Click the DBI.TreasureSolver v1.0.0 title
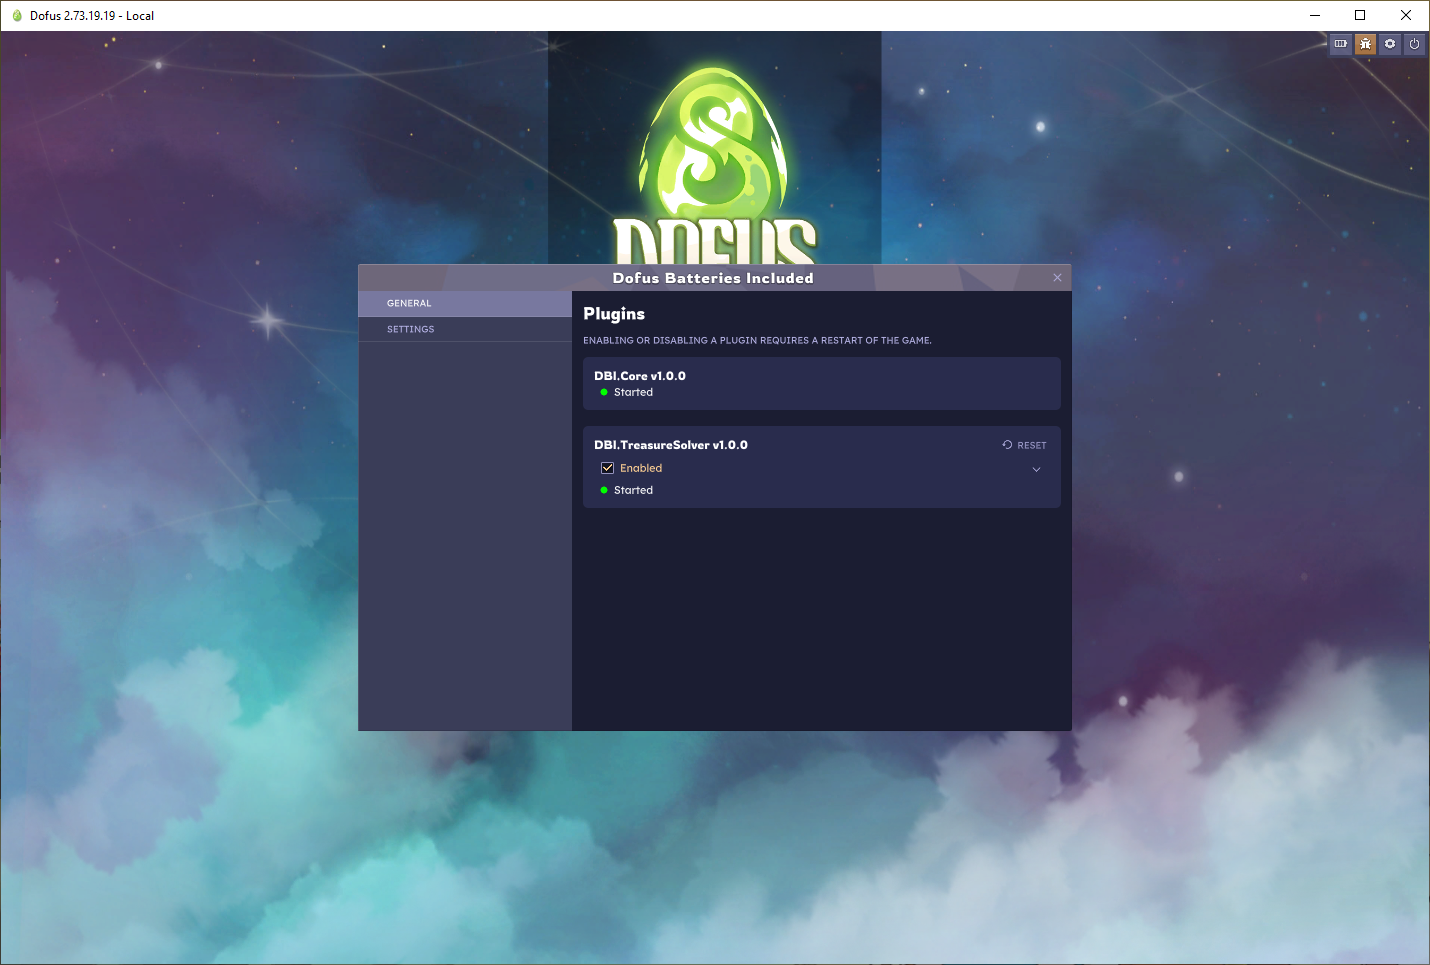Image resolution: width=1430 pixels, height=965 pixels. click(671, 445)
